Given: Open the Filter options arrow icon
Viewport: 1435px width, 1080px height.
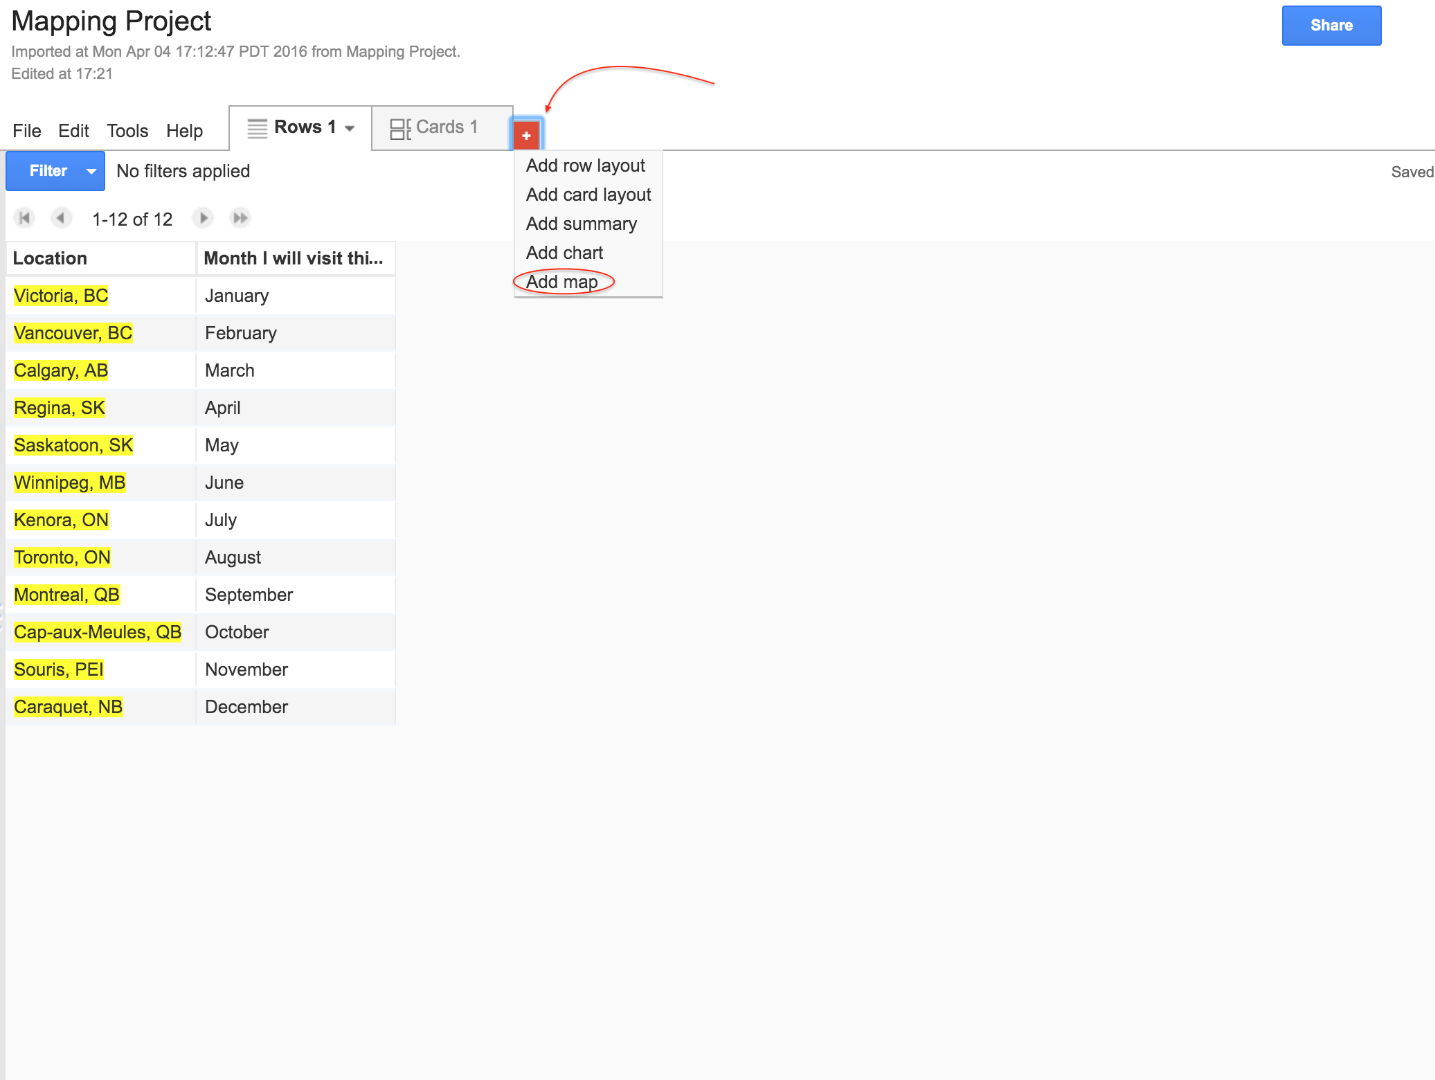Looking at the screenshot, I should click(x=90, y=170).
